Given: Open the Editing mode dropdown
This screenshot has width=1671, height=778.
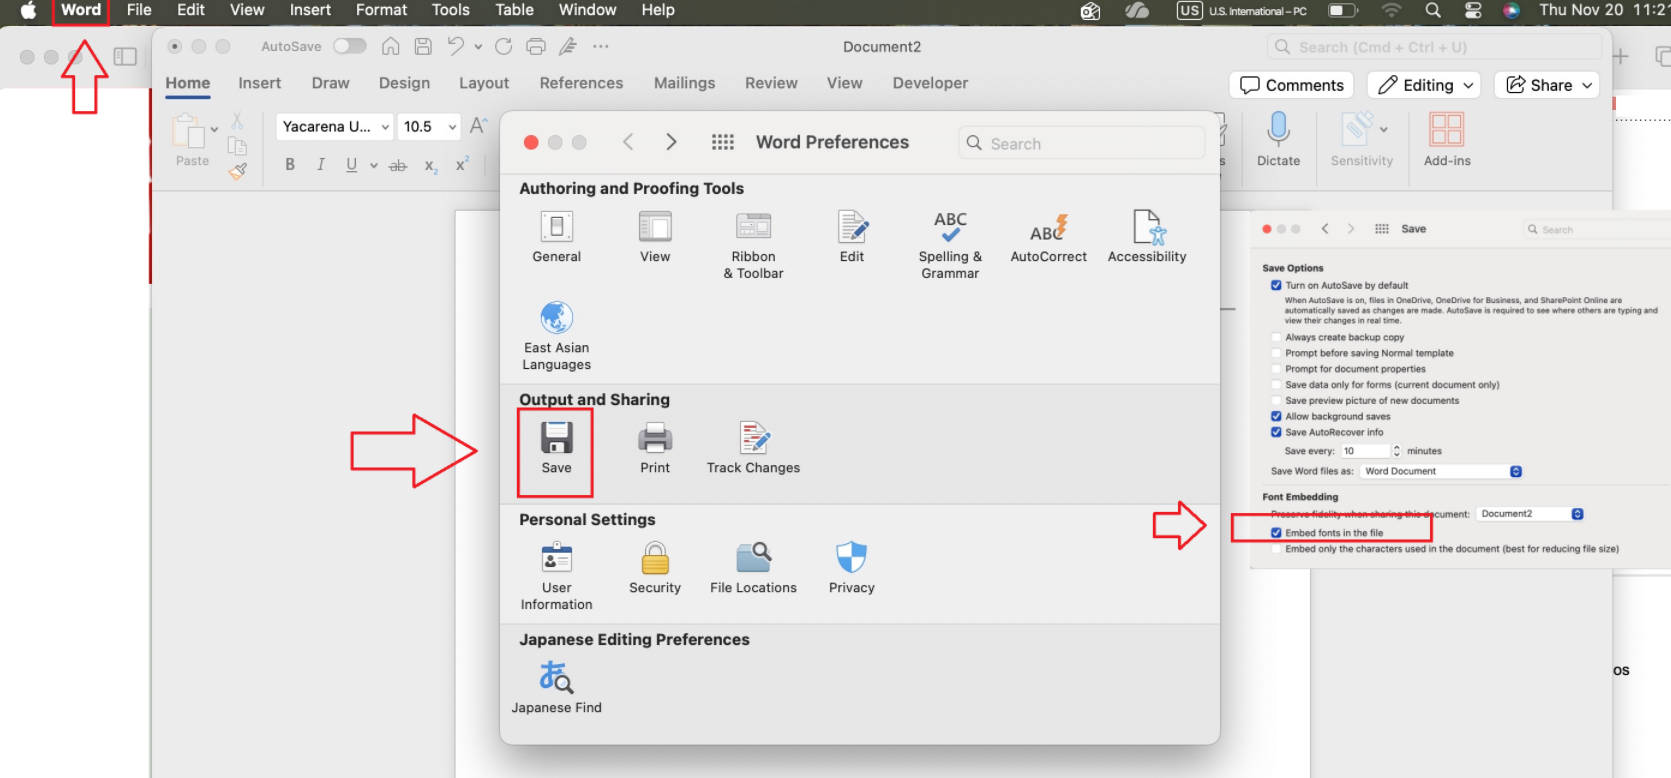Looking at the screenshot, I should (1424, 85).
